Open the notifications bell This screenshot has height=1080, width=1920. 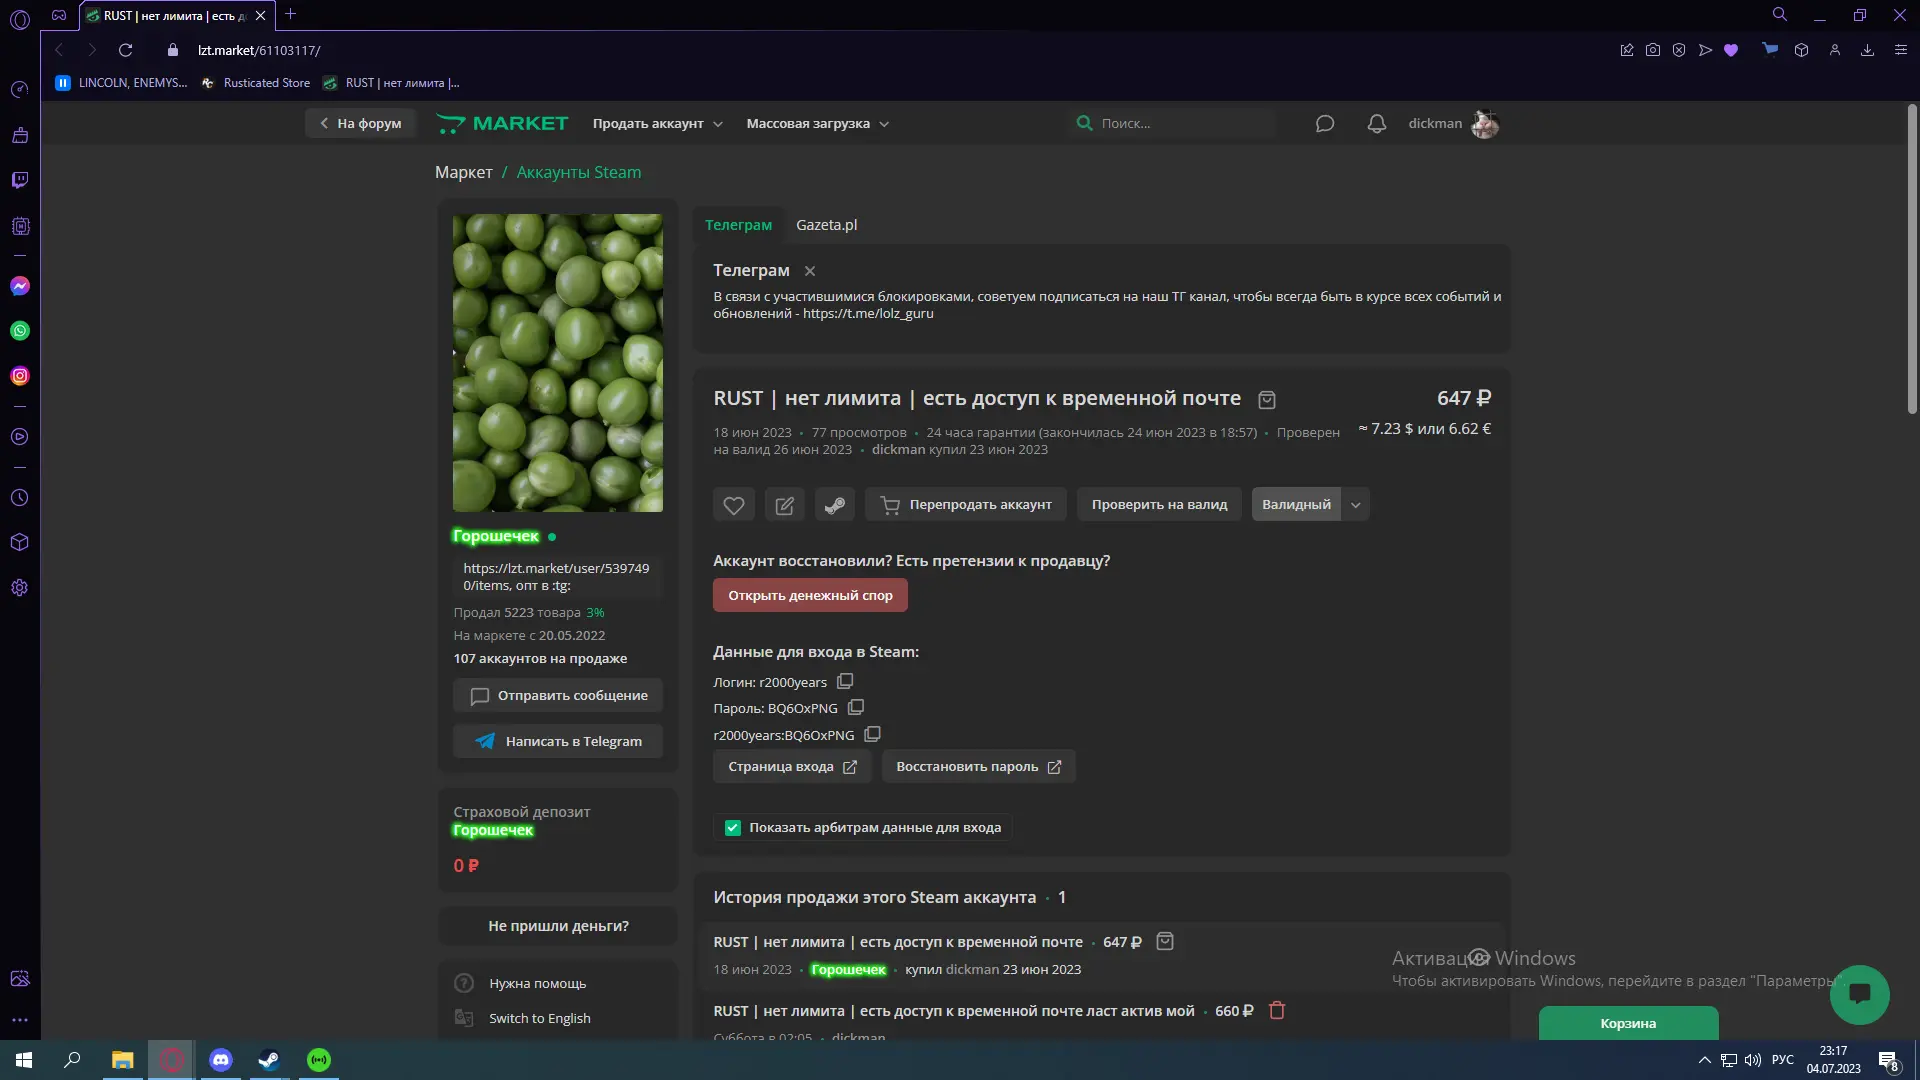point(1377,124)
